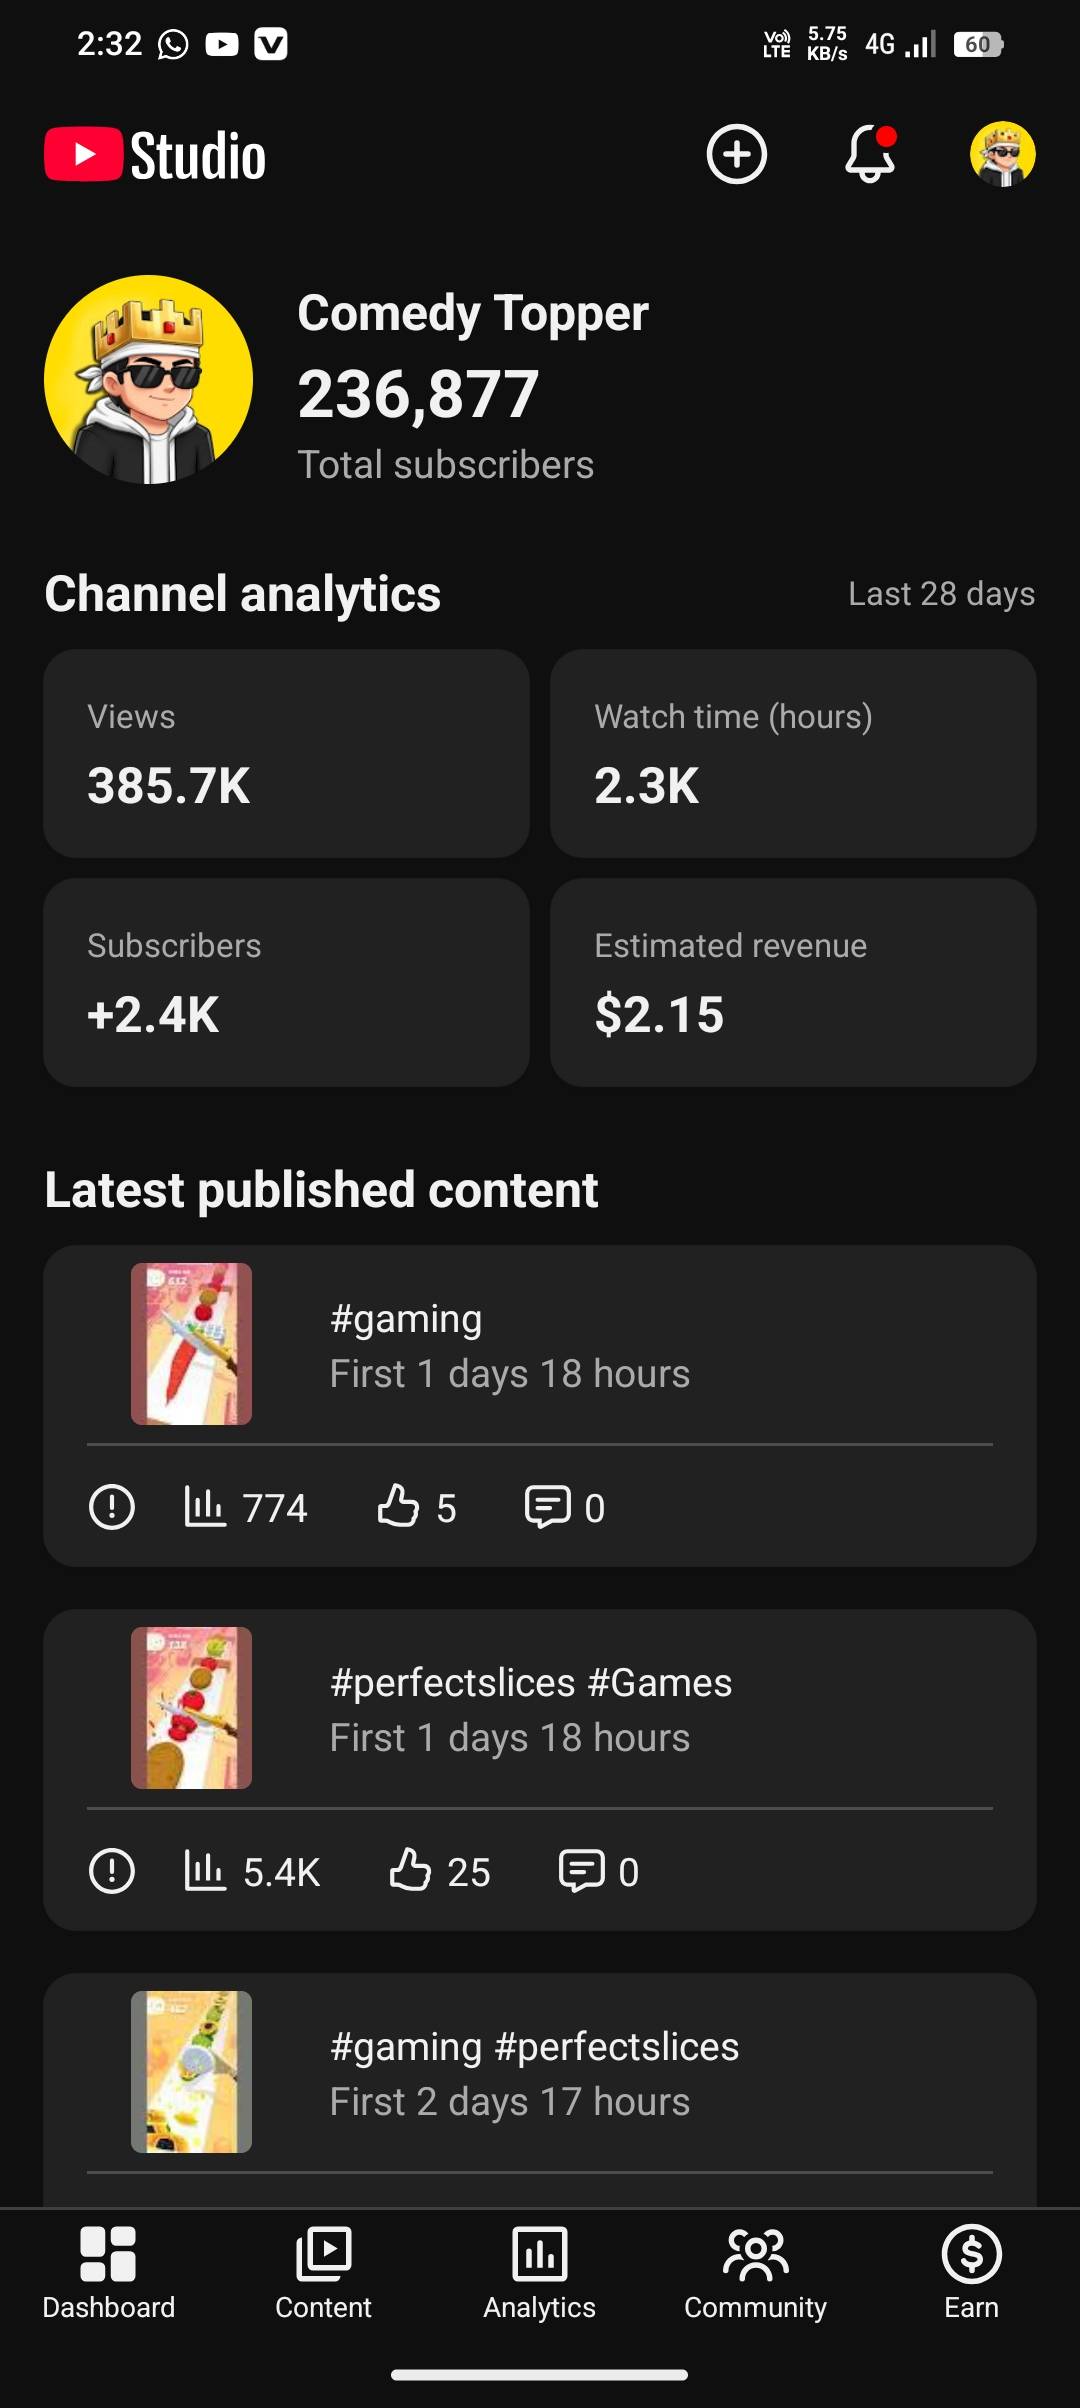
Task: Tap the views chart icon showing 774
Action: (205, 1507)
